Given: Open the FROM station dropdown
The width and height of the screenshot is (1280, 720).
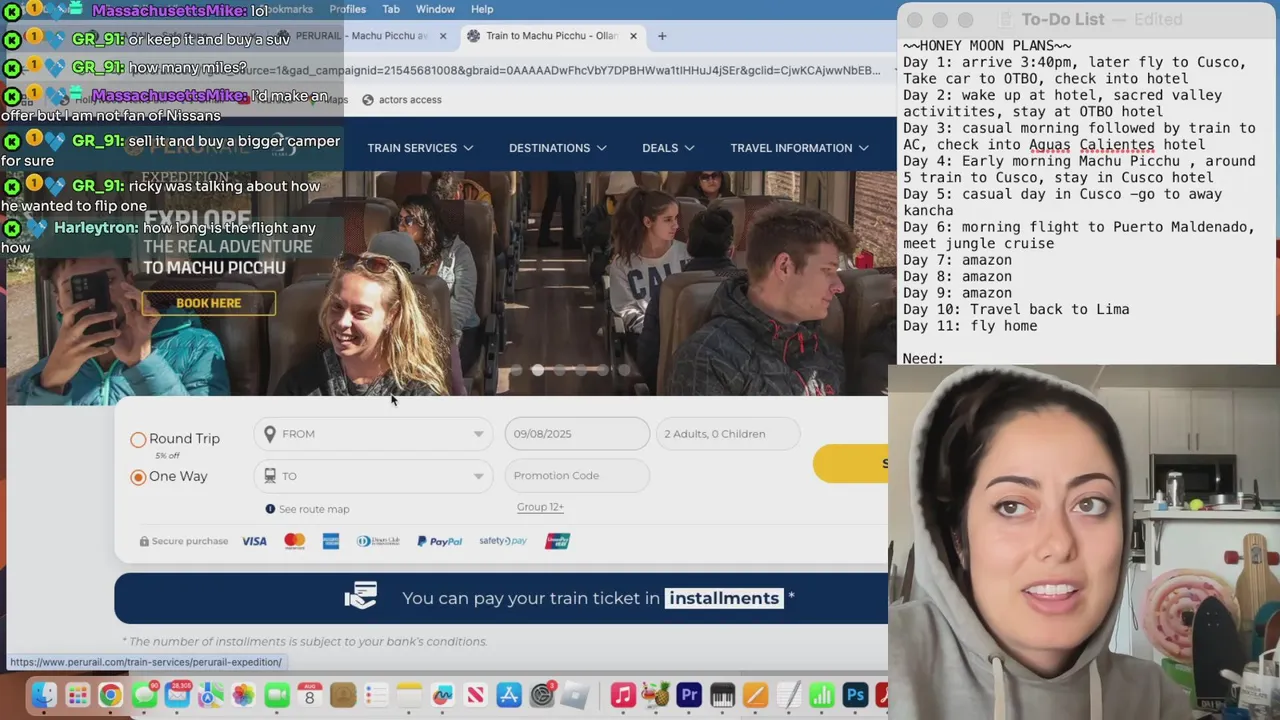Looking at the screenshot, I should pos(374,434).
